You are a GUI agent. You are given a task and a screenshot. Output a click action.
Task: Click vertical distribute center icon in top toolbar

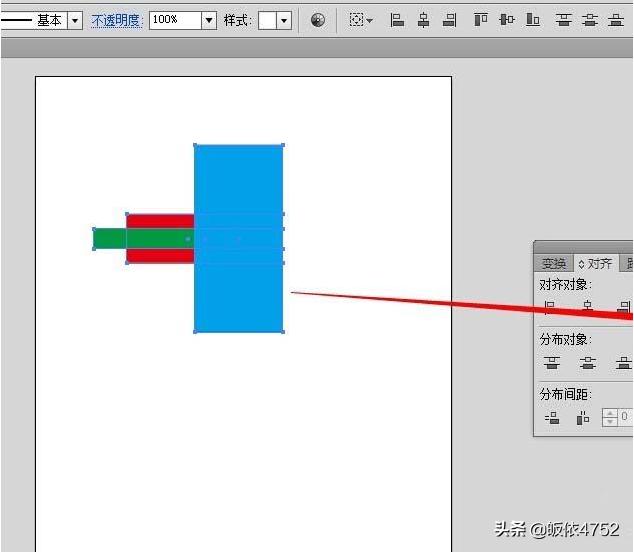590,19
